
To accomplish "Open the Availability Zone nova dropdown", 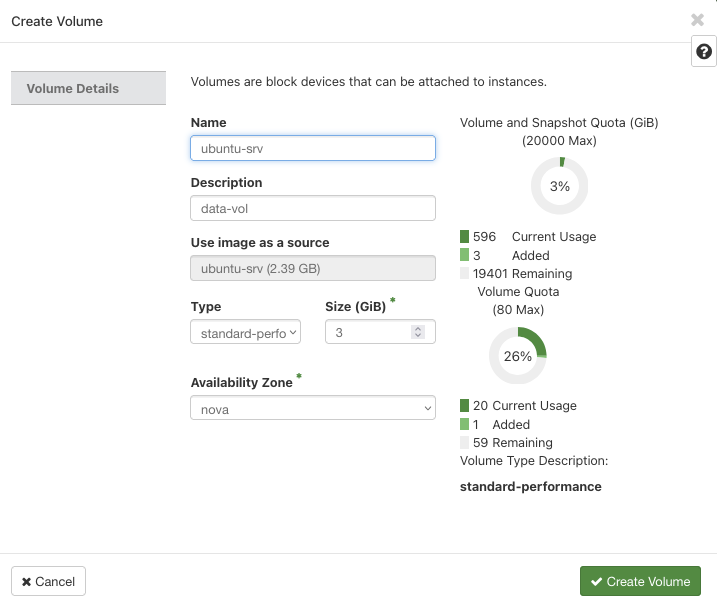I will (x=313, y=408).
